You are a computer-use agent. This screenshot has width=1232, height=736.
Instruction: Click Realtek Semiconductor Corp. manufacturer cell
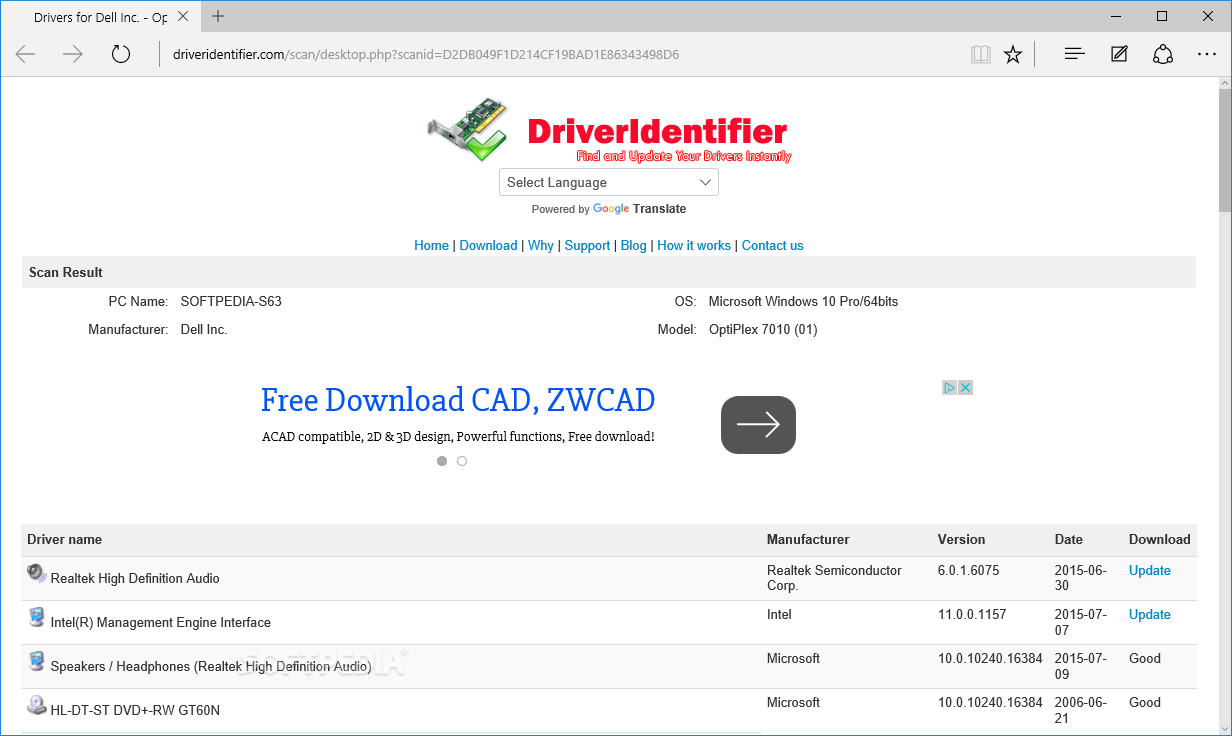834,578
